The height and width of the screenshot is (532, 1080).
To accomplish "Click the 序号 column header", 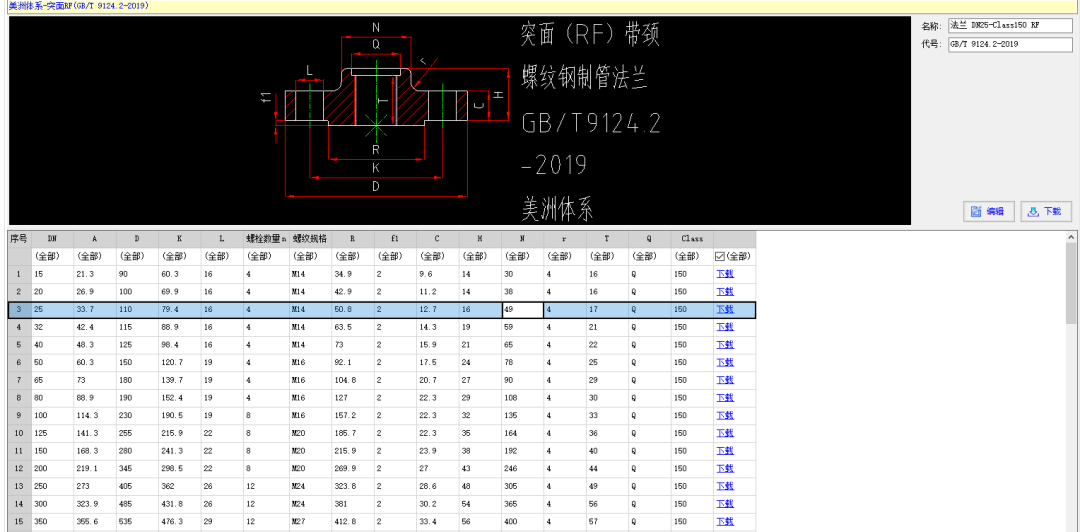I will pos(19,239).
